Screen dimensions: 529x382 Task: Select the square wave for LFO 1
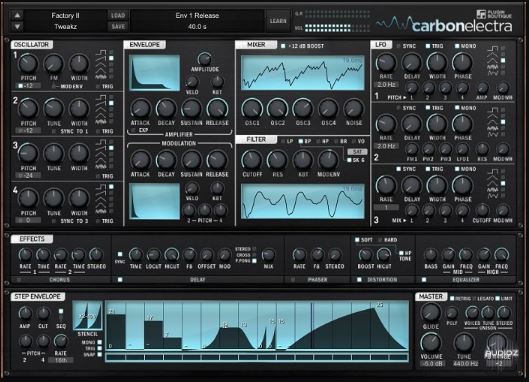click(x=503, y=48)
